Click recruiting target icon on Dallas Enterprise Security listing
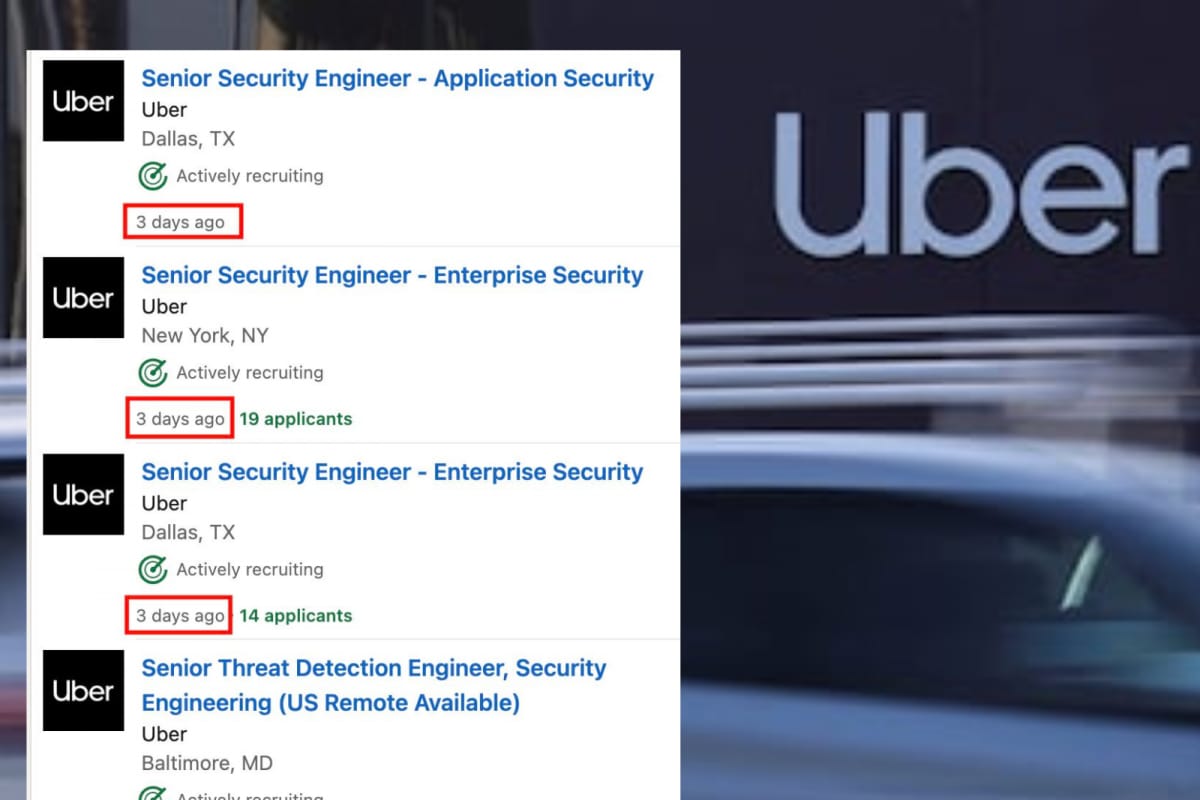1200x800 pixels. click(152, 570)
